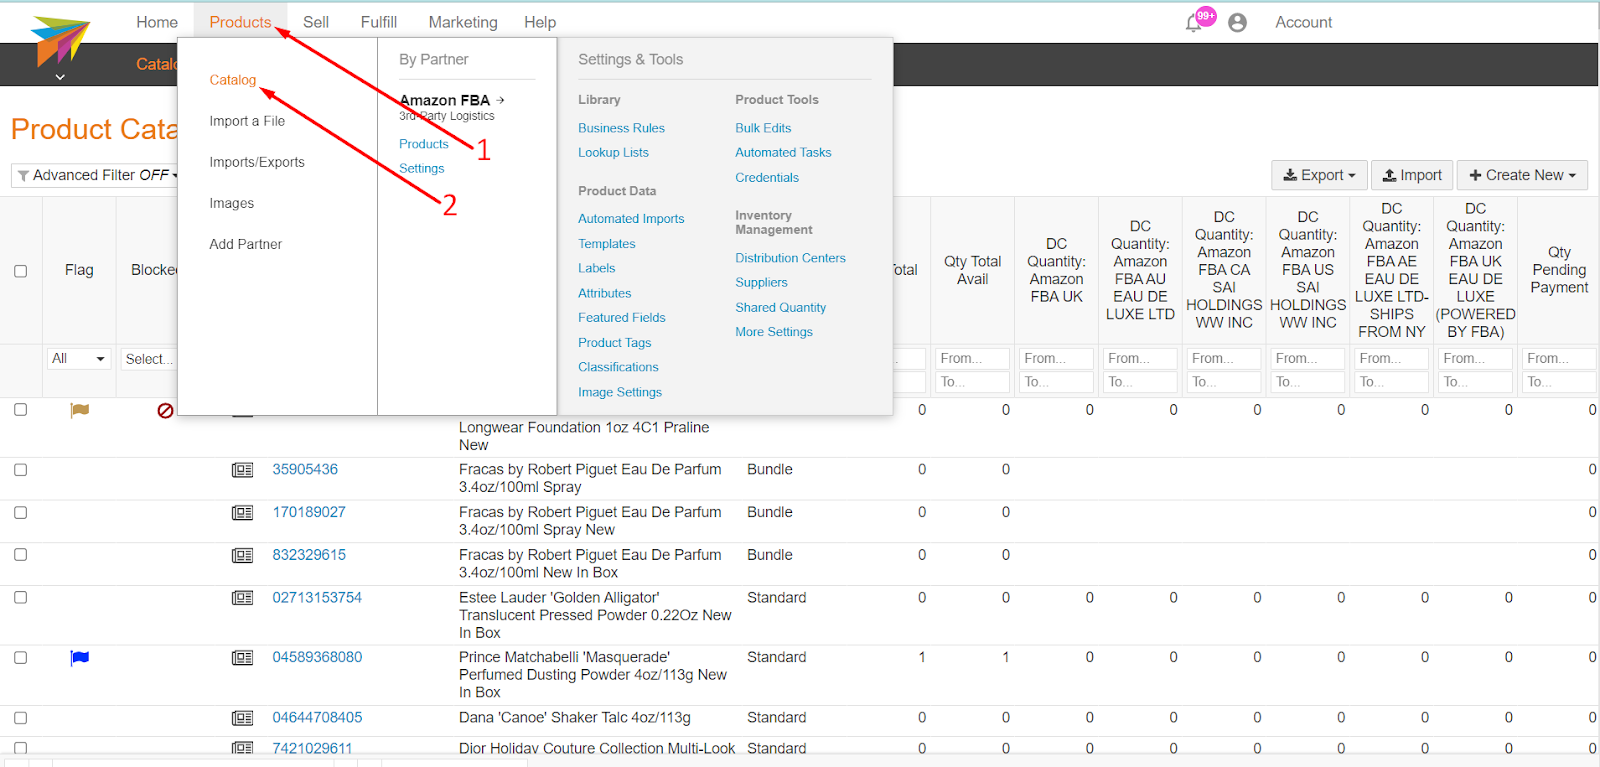Screen dimensions: 1600x767
Task: Click the Qty Pending Payment column header
Action: click(x=1559, y=270)
